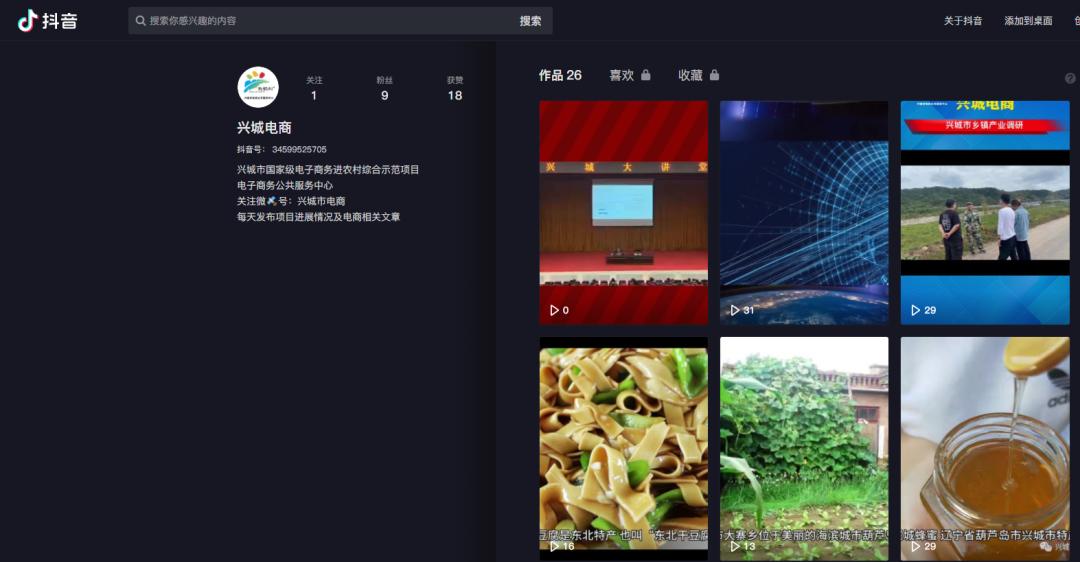Open the dried tofu noodles video

(x=623, y=448)
